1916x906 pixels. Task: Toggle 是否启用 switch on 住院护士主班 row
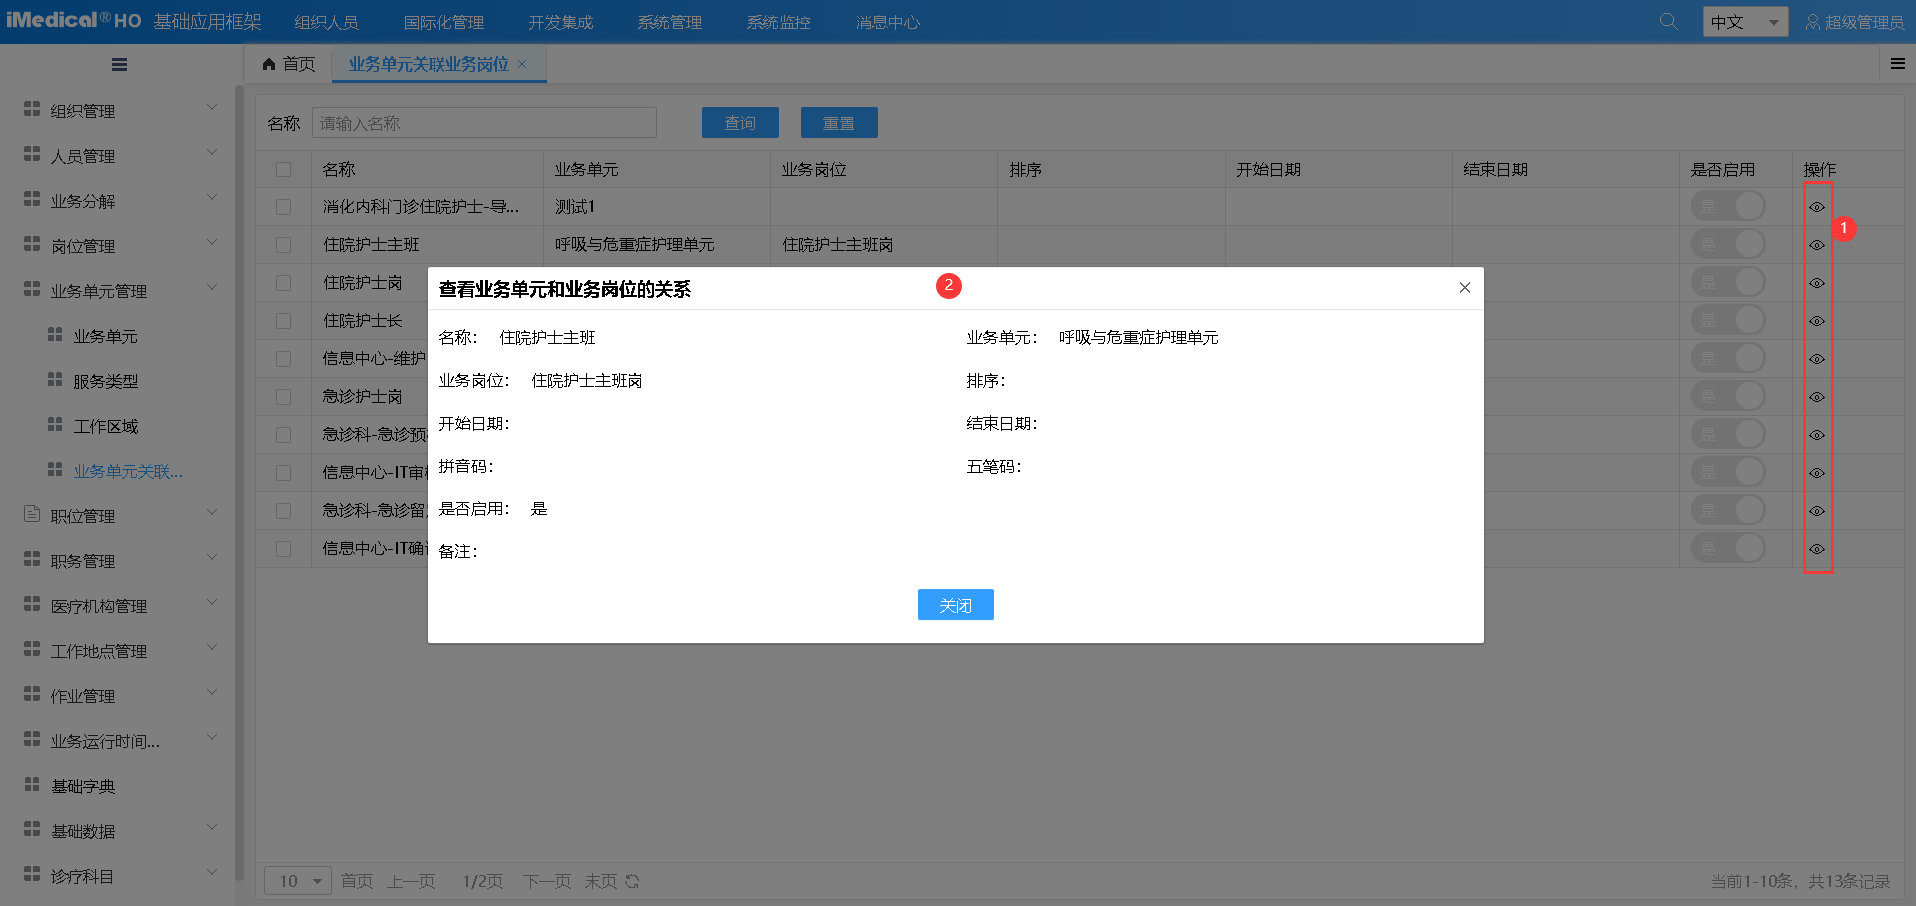[x=1728, y=243]
